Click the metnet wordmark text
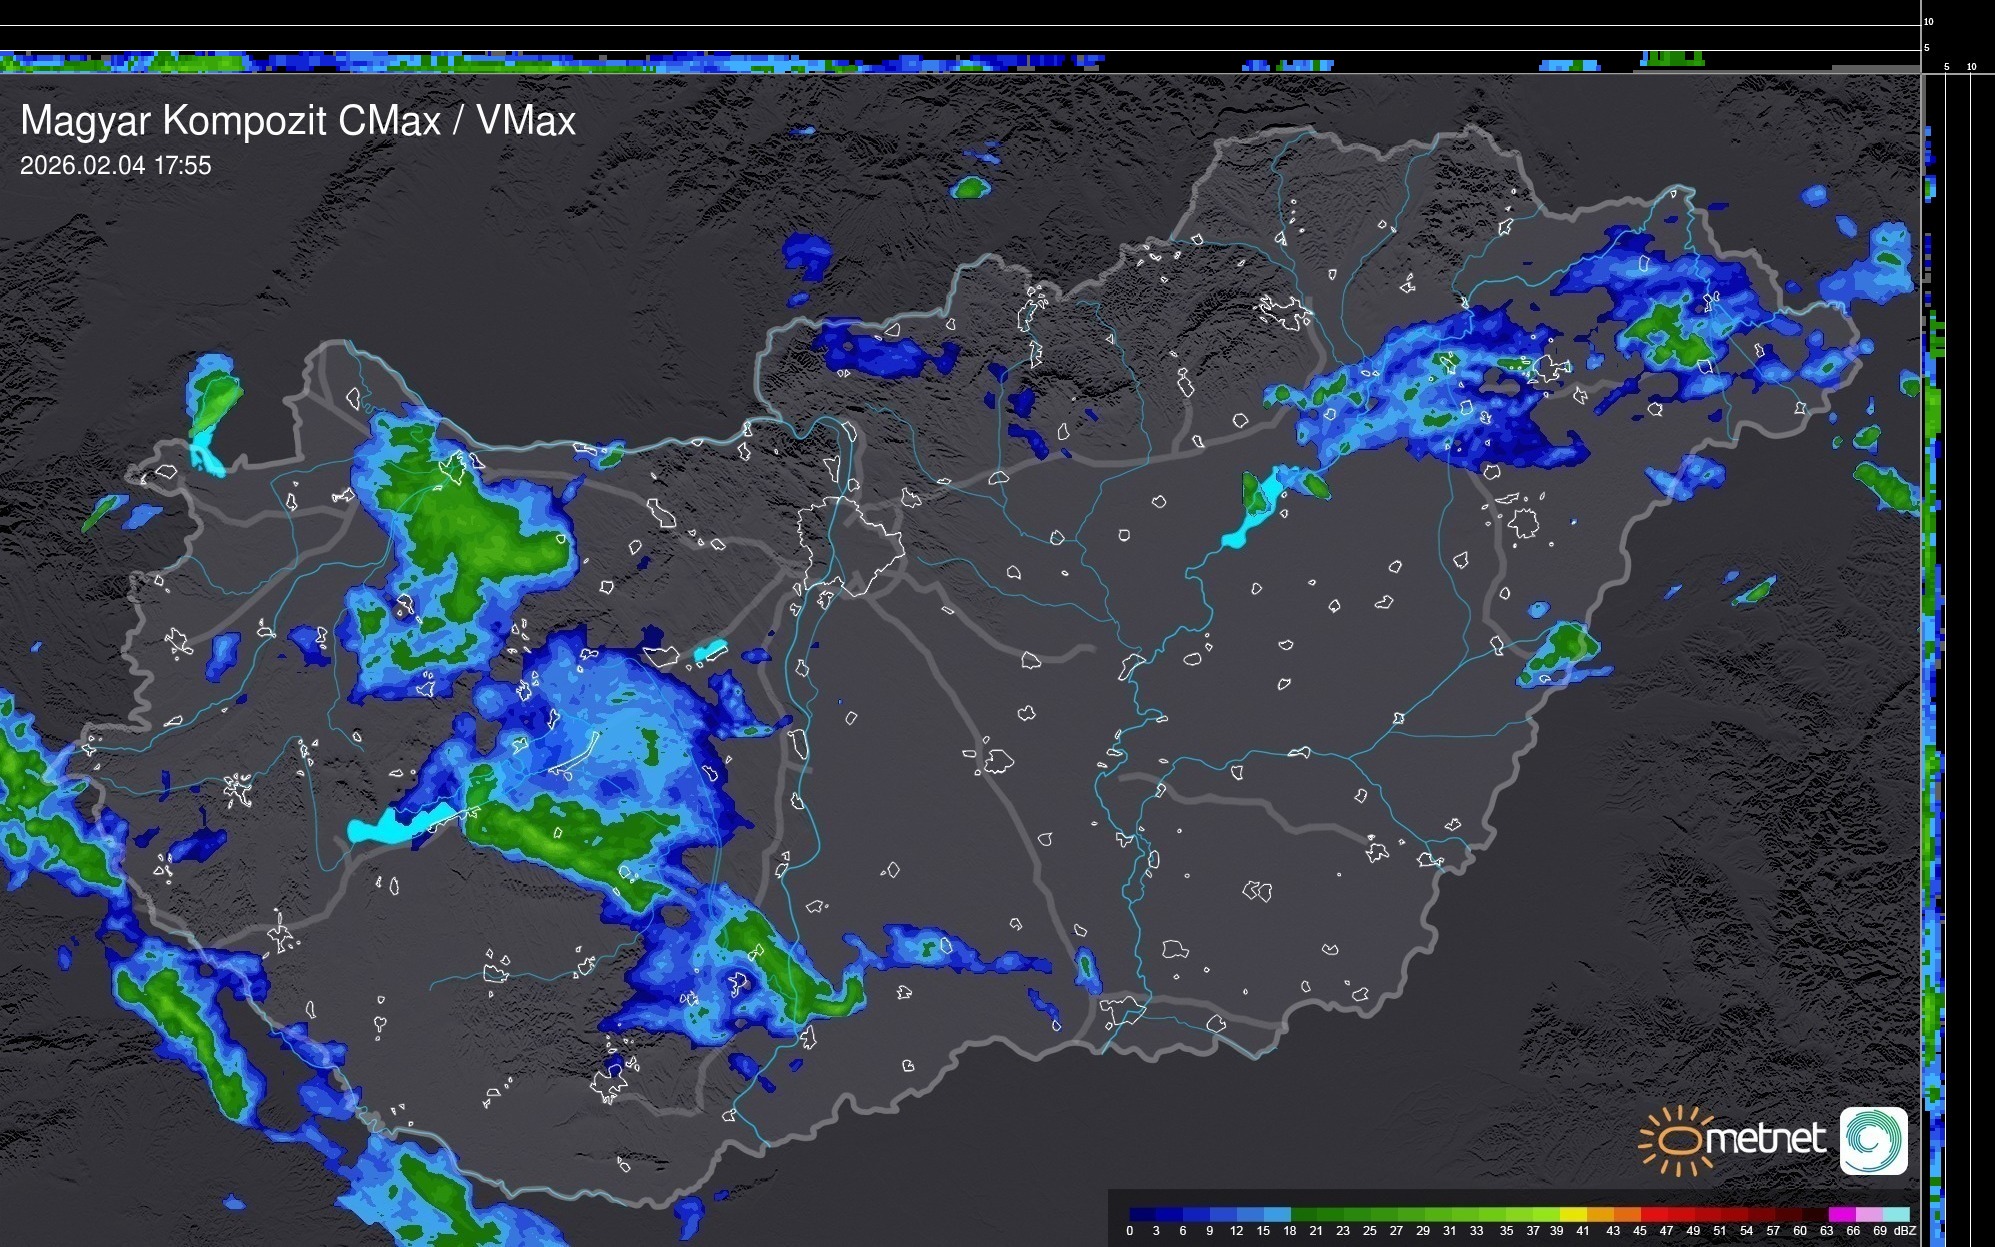The width and height of the screenshot is (1995, 1247). pyautogui.click(x=1765, y=1139)
